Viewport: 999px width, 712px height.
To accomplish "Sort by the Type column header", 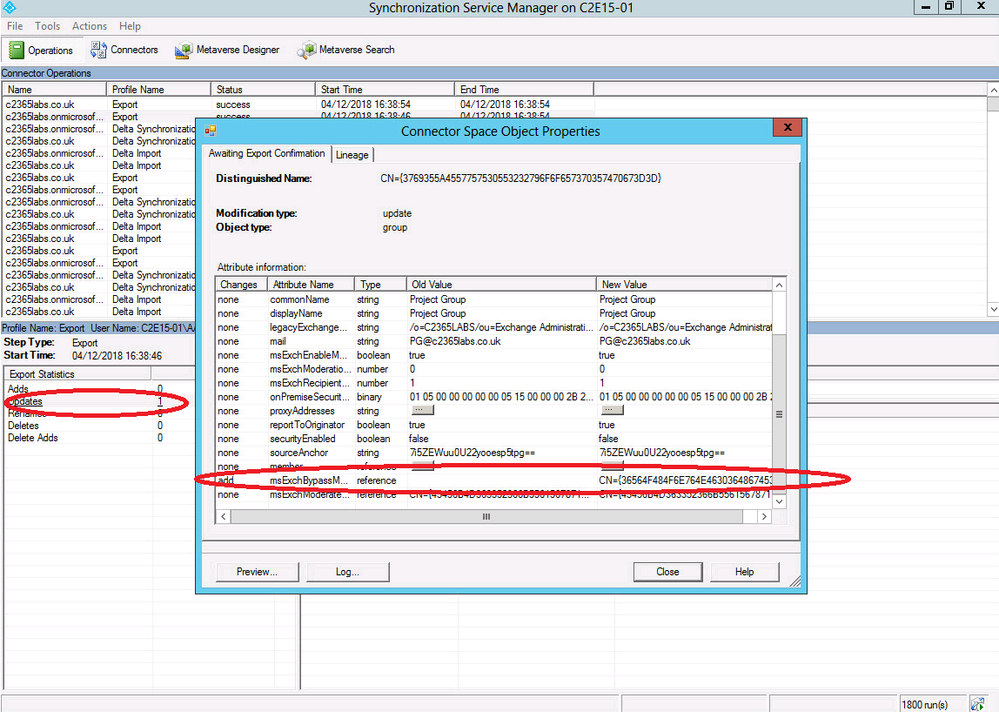I will pos(380,284).
